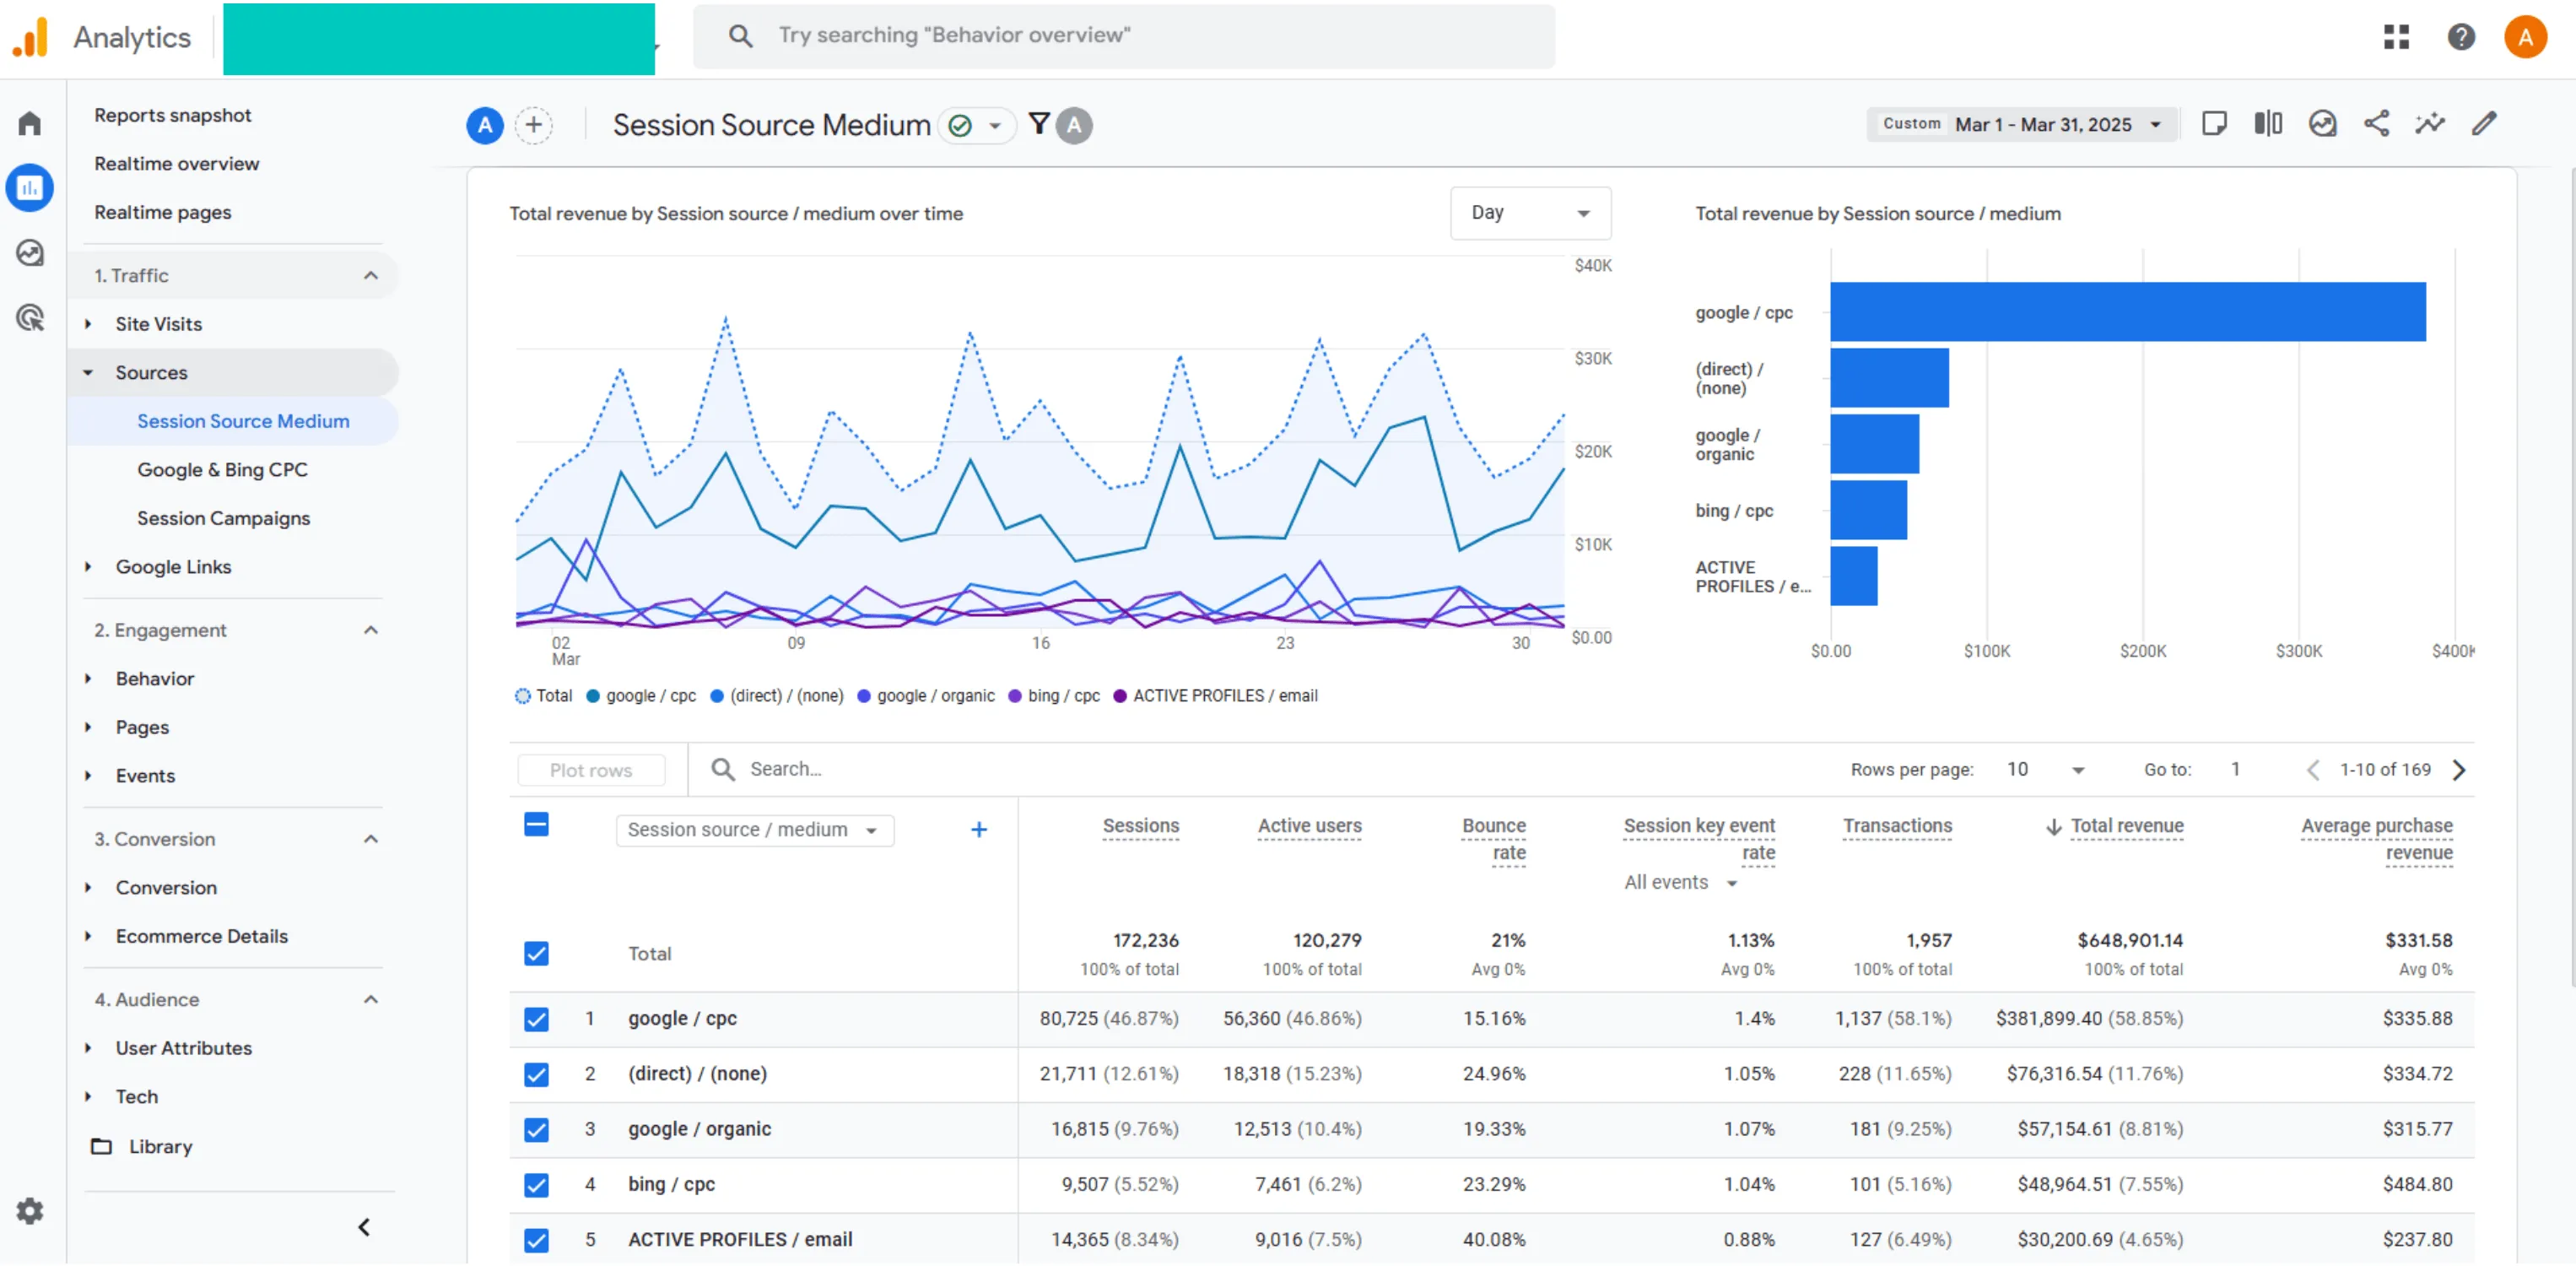Click the add comparison plus icon
Image resolution: width=2576 pixels, height=1266 pixels.
534,125
